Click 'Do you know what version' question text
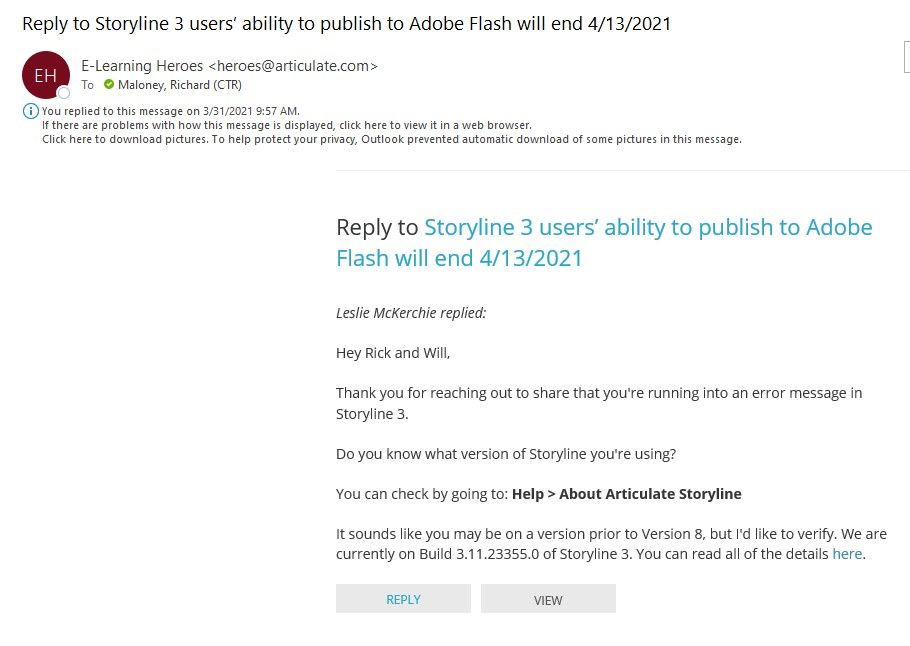 (506, 454)
